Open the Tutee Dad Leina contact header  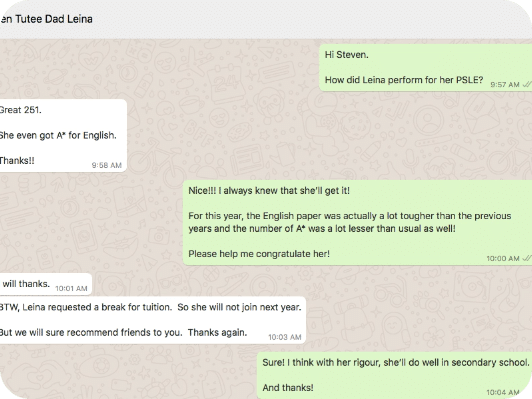[x=46, y=19]
